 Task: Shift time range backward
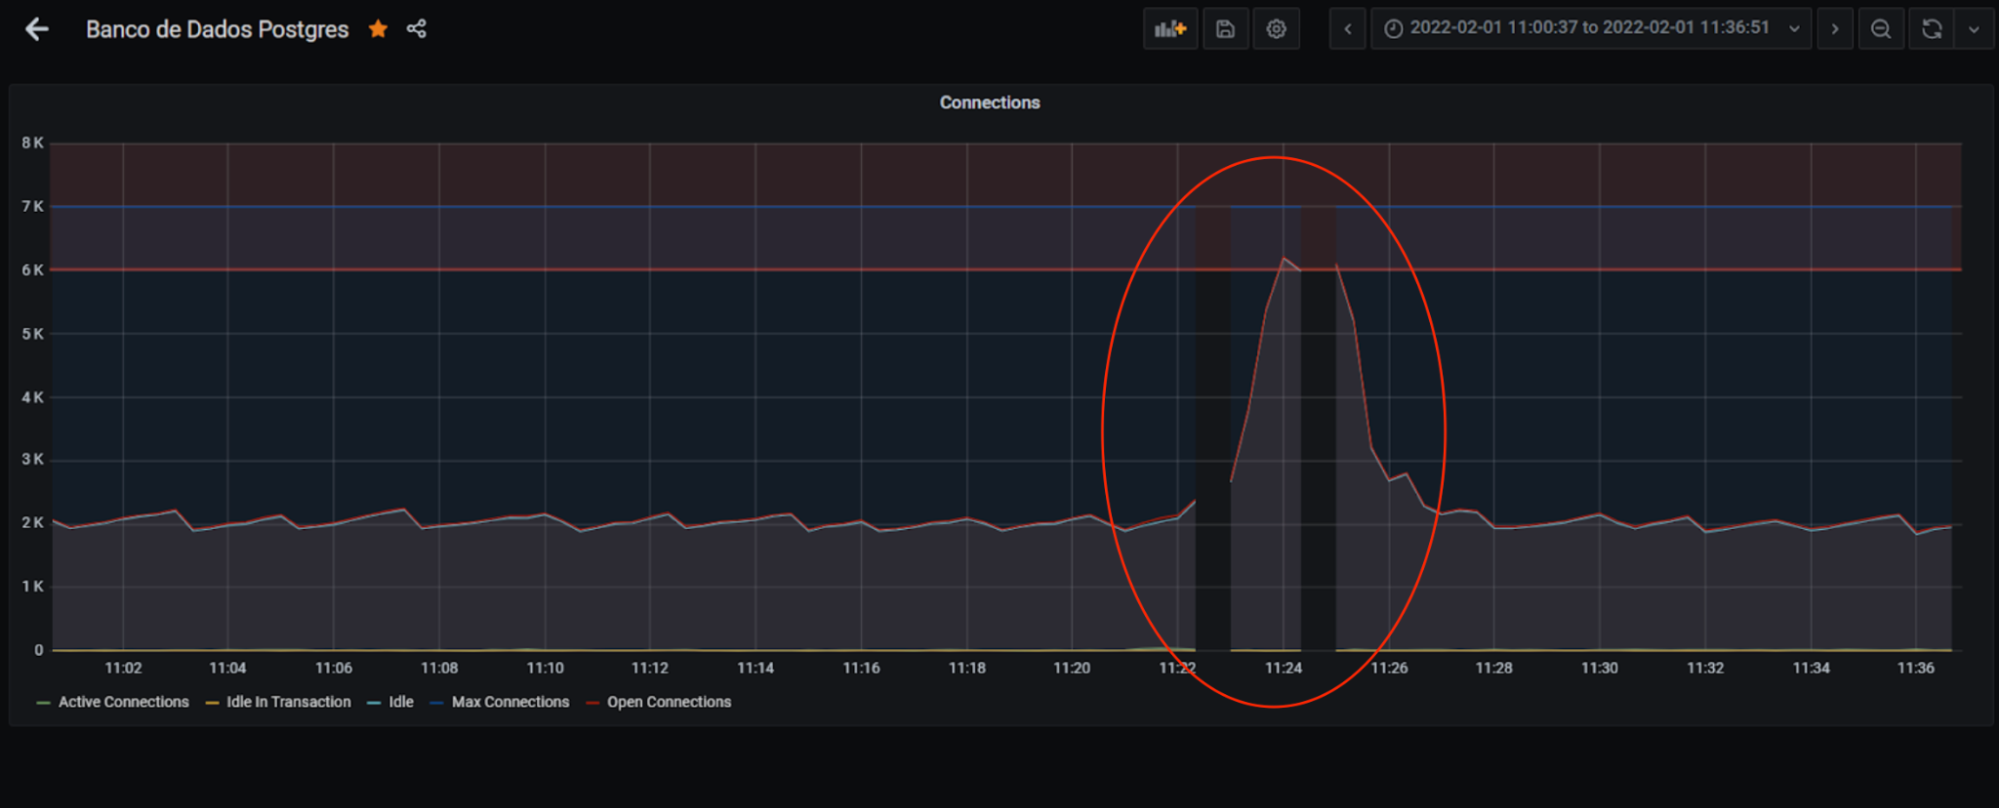1347,29
